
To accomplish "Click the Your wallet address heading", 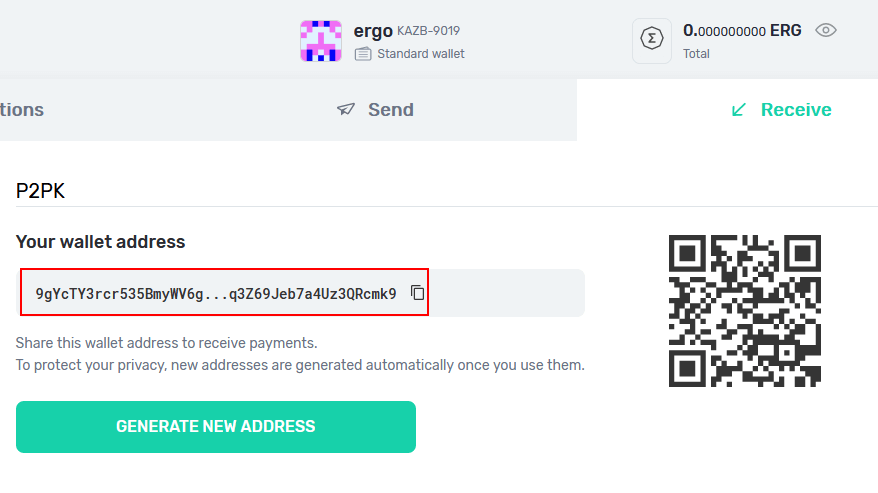I will coord(100,242).
